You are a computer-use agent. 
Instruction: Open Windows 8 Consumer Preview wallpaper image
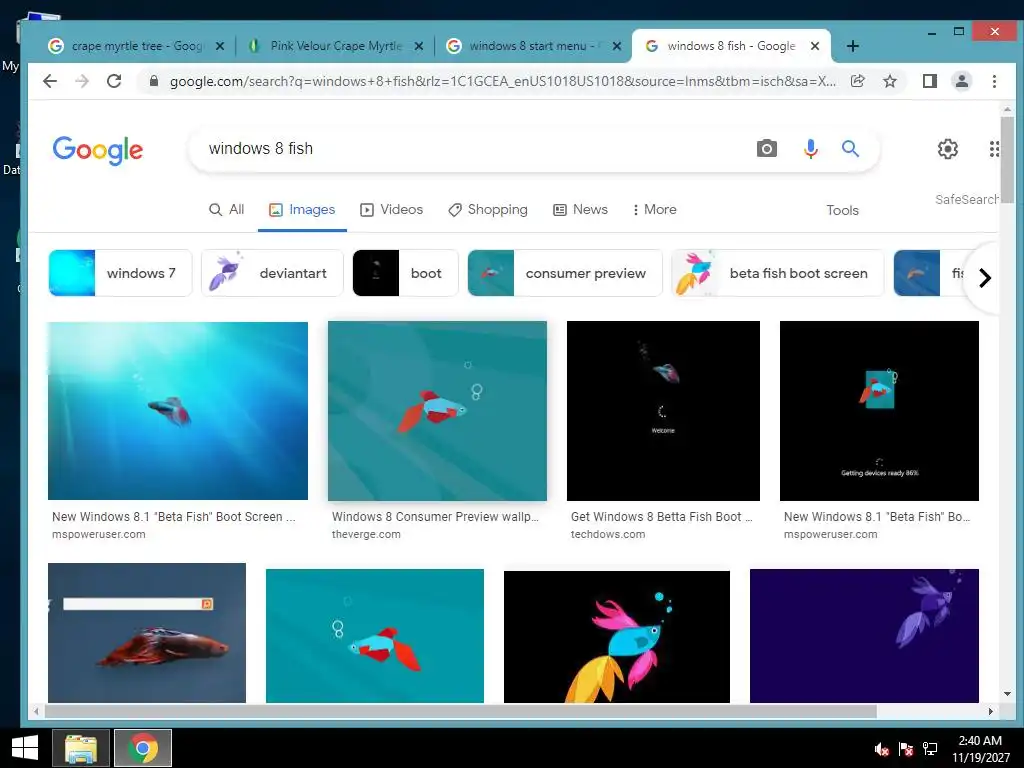(x=437, y=411)
